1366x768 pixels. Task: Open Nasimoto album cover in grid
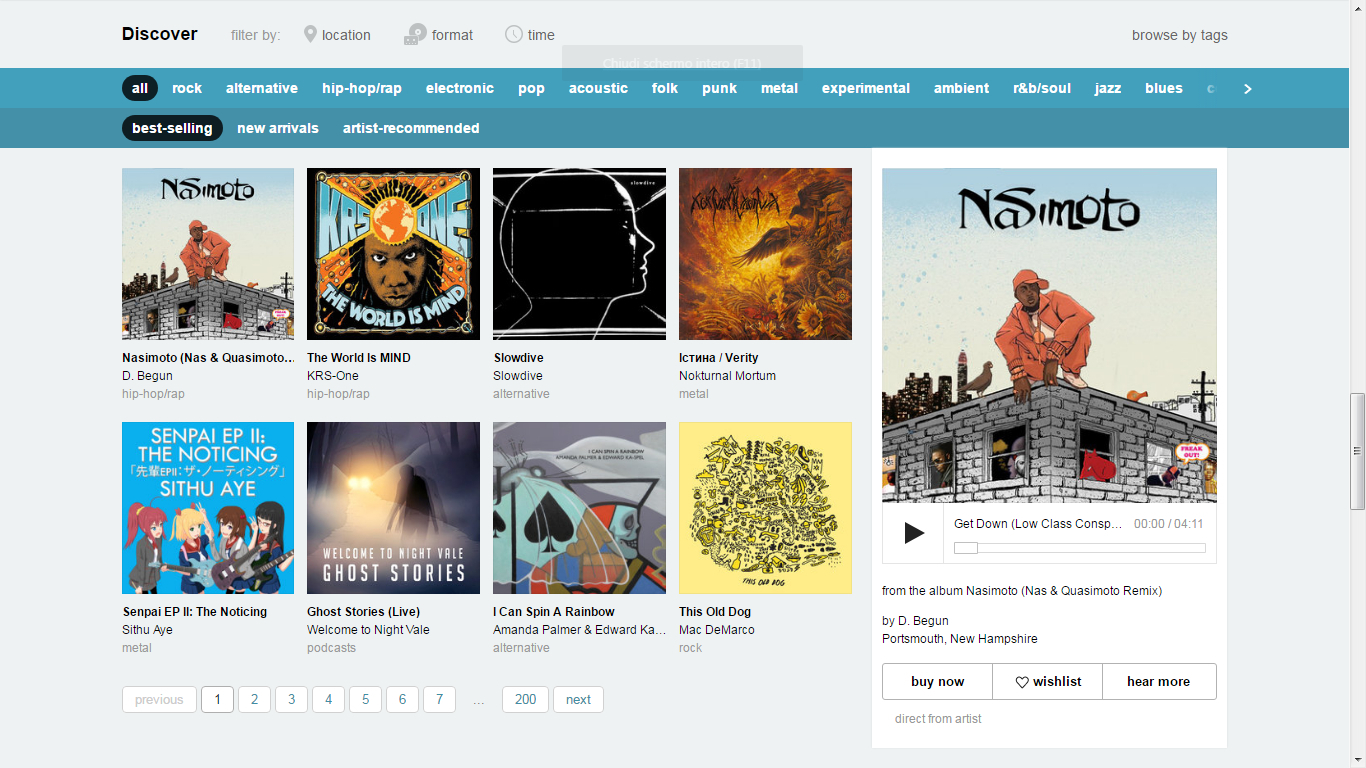[208, 254]
